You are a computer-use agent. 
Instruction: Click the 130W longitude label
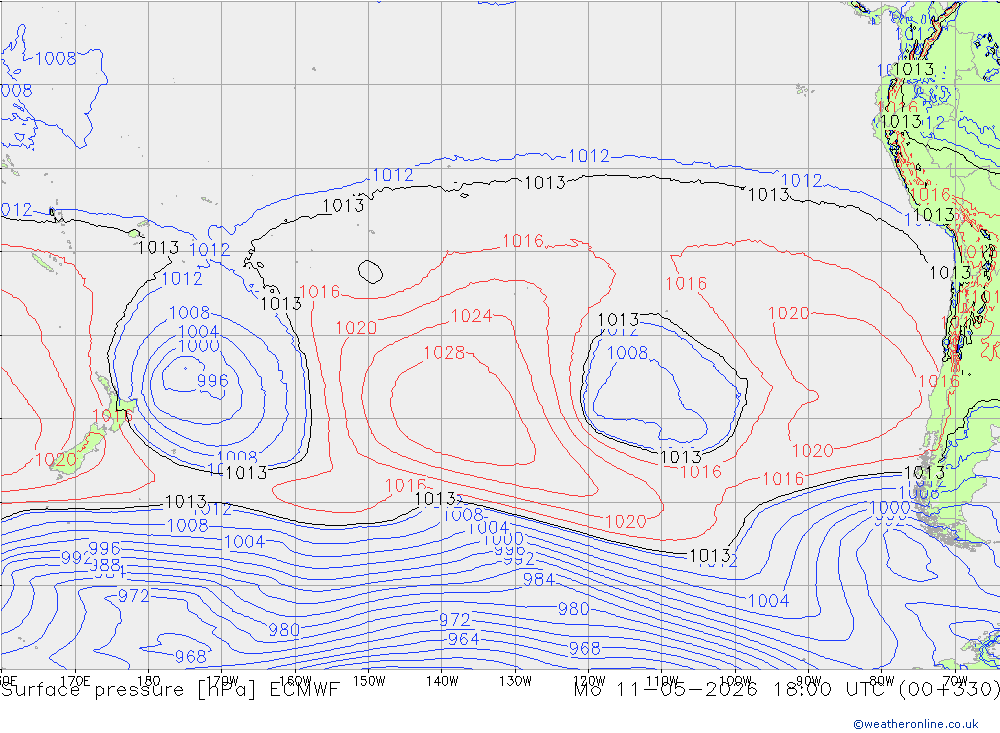(x=515, y=681)
